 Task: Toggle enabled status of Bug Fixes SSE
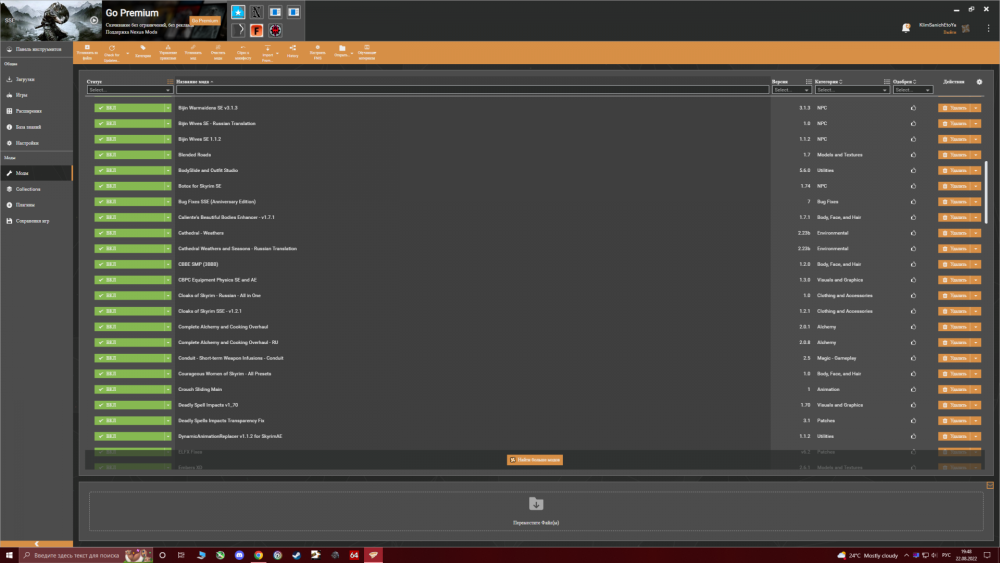(129, 201)
